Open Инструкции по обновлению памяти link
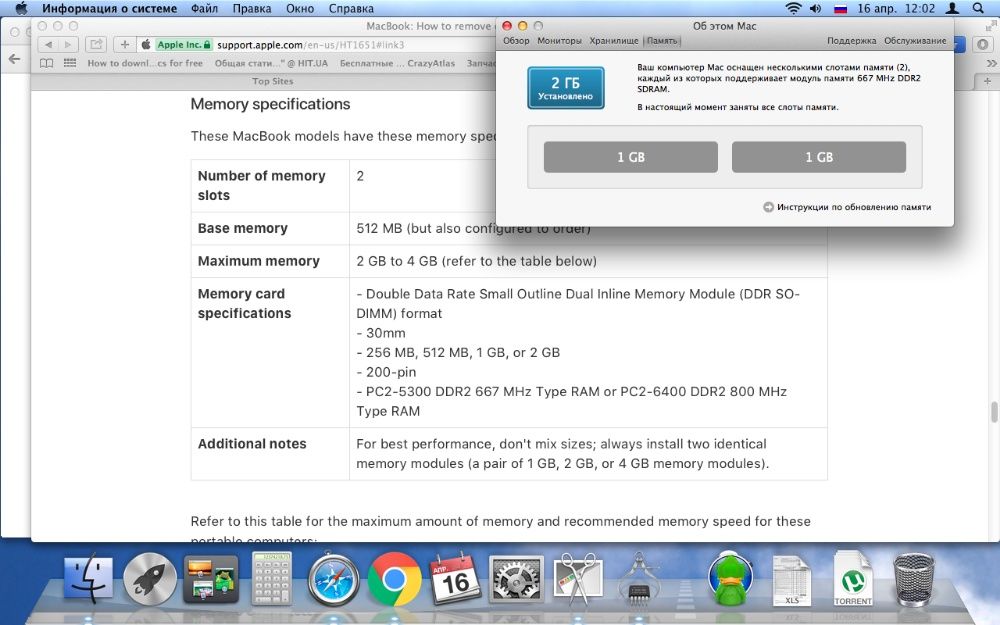The image size is (1000, 625). point(848,207)
